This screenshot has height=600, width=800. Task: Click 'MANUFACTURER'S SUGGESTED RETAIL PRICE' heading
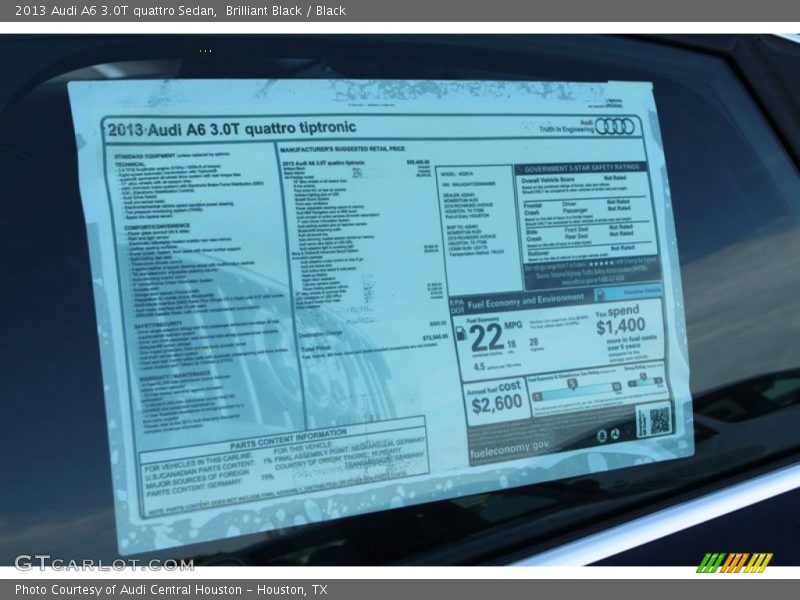342,149
